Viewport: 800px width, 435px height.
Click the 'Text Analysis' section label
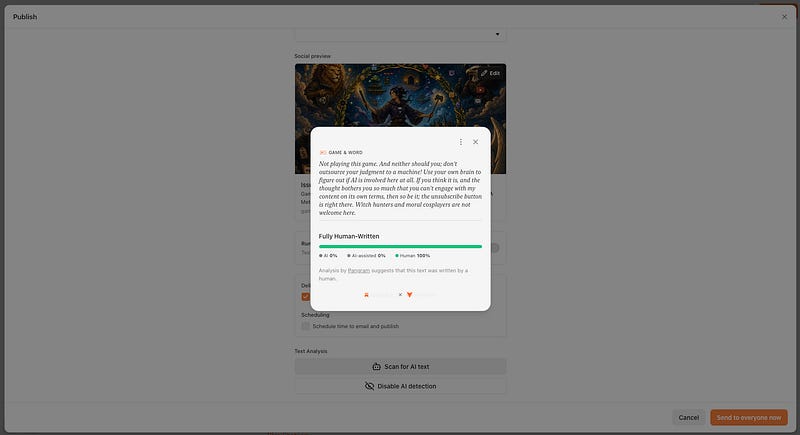point(311,351)
